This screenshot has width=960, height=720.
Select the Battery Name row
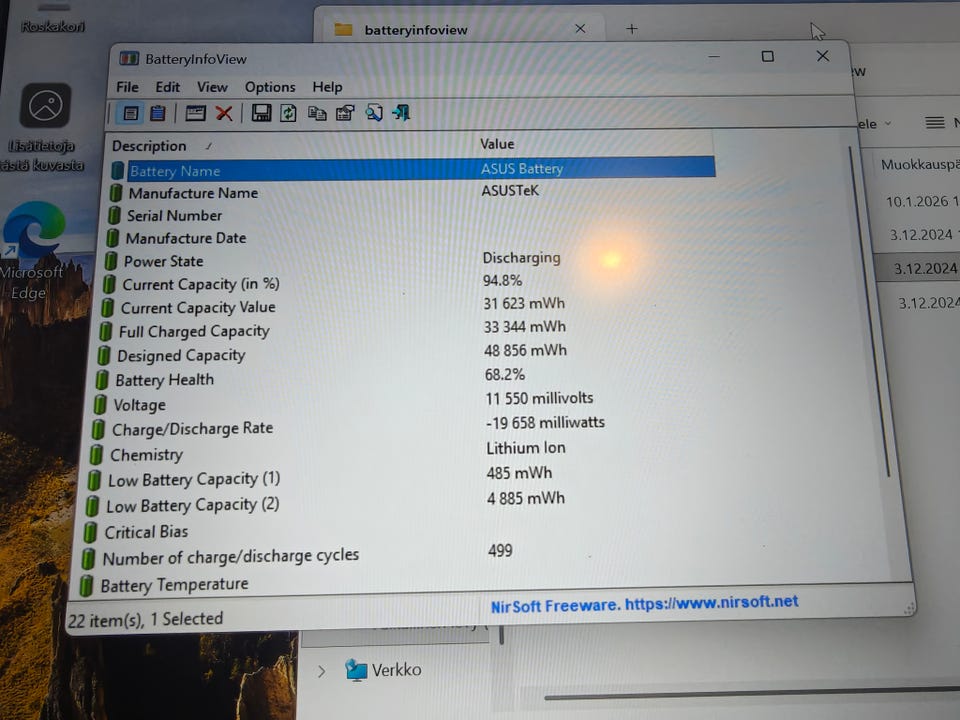[x=412, y=169]
